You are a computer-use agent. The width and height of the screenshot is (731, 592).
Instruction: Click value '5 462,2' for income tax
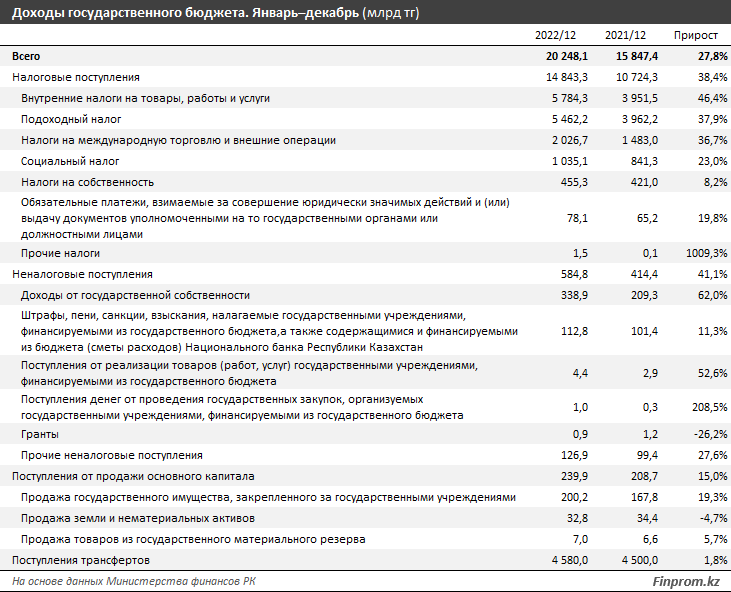point(570,119)
